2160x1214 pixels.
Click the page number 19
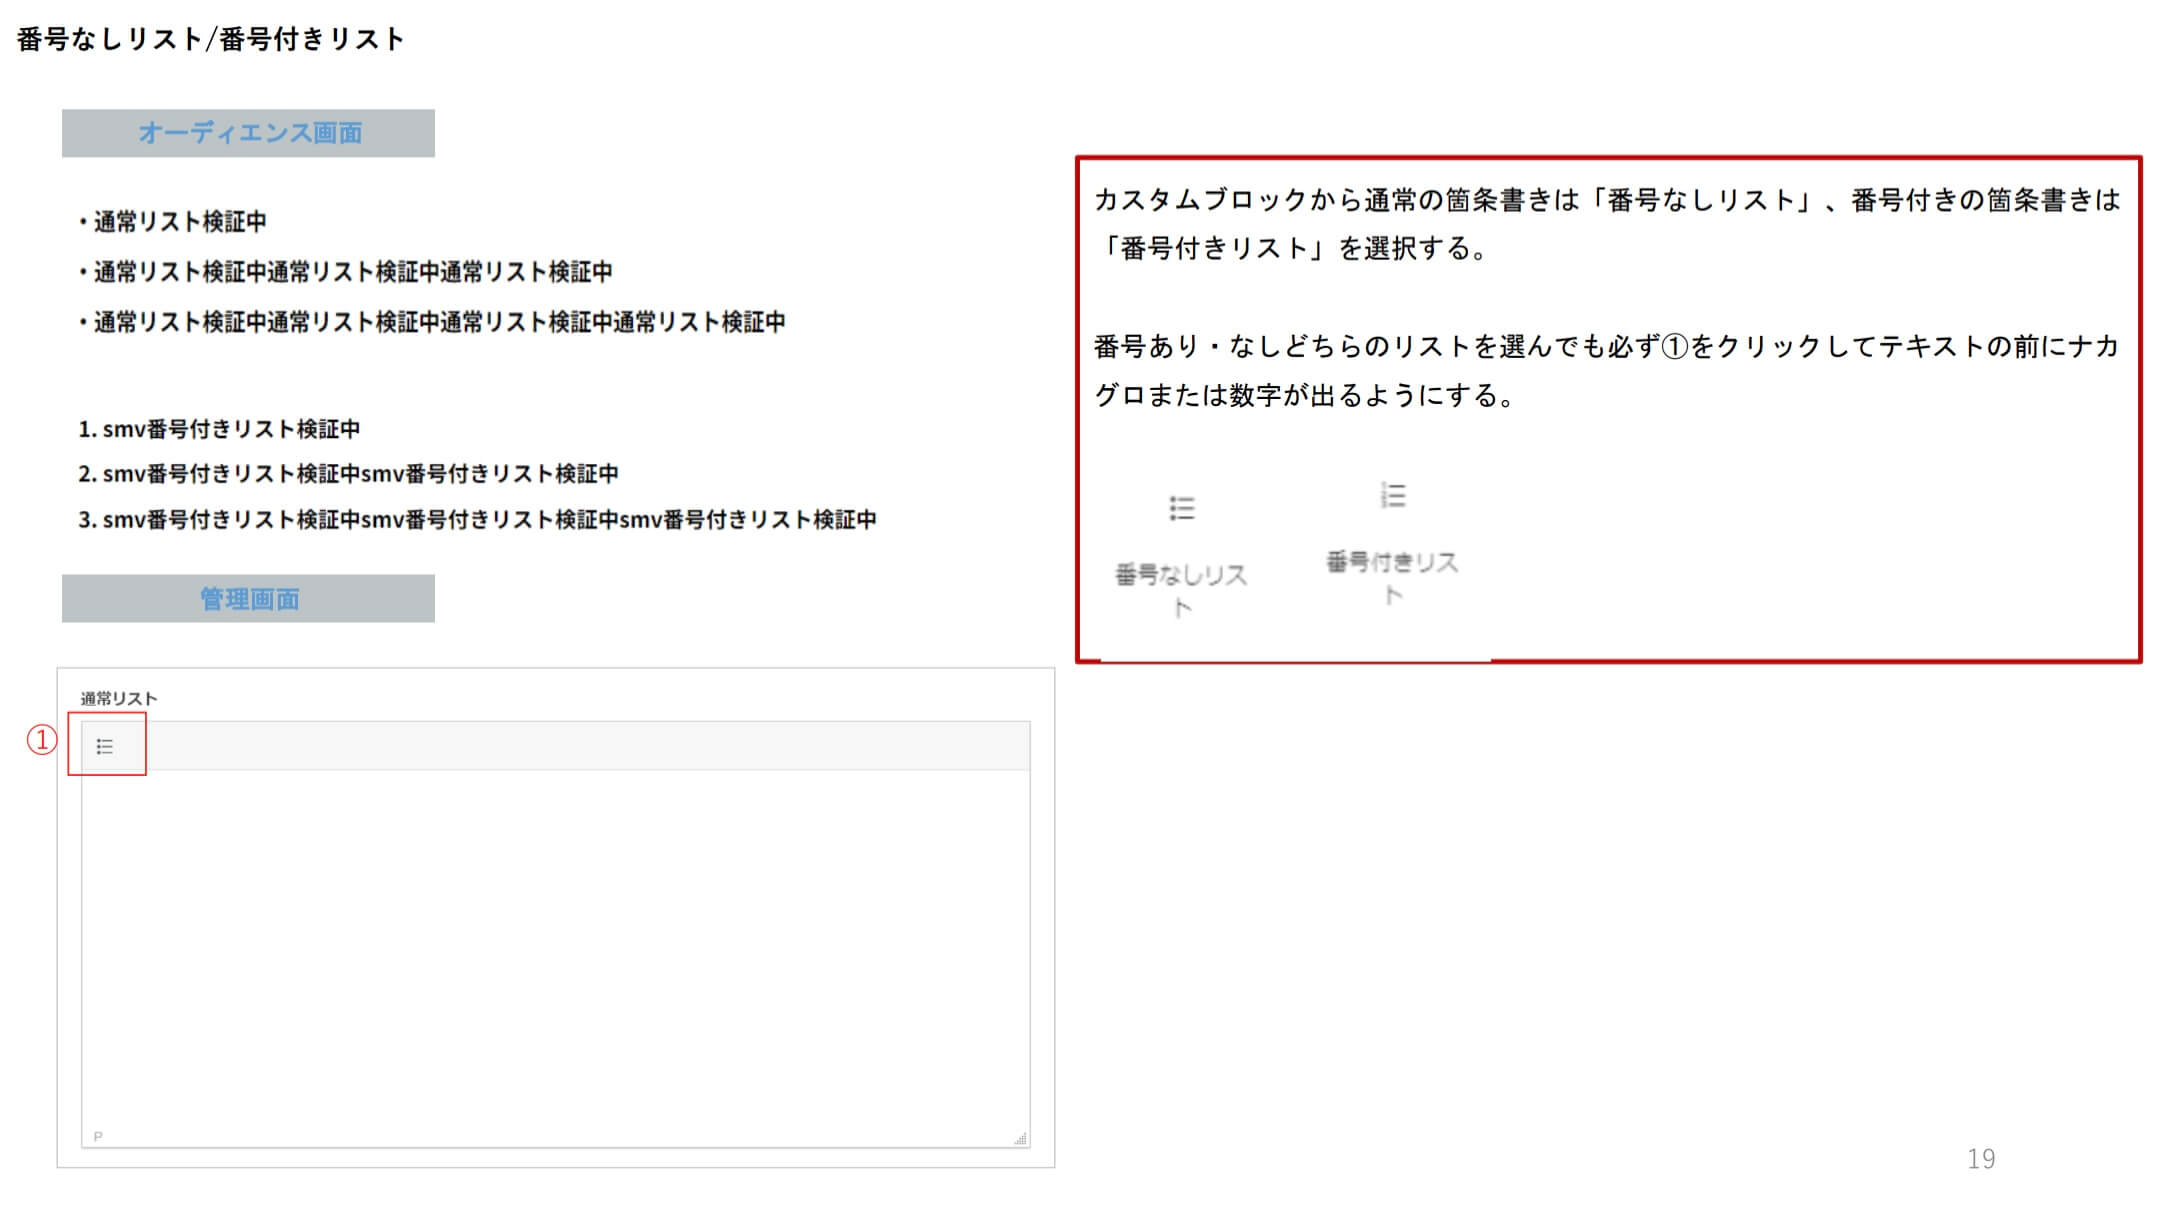pyautogui.click(x=1980, y=1158)
